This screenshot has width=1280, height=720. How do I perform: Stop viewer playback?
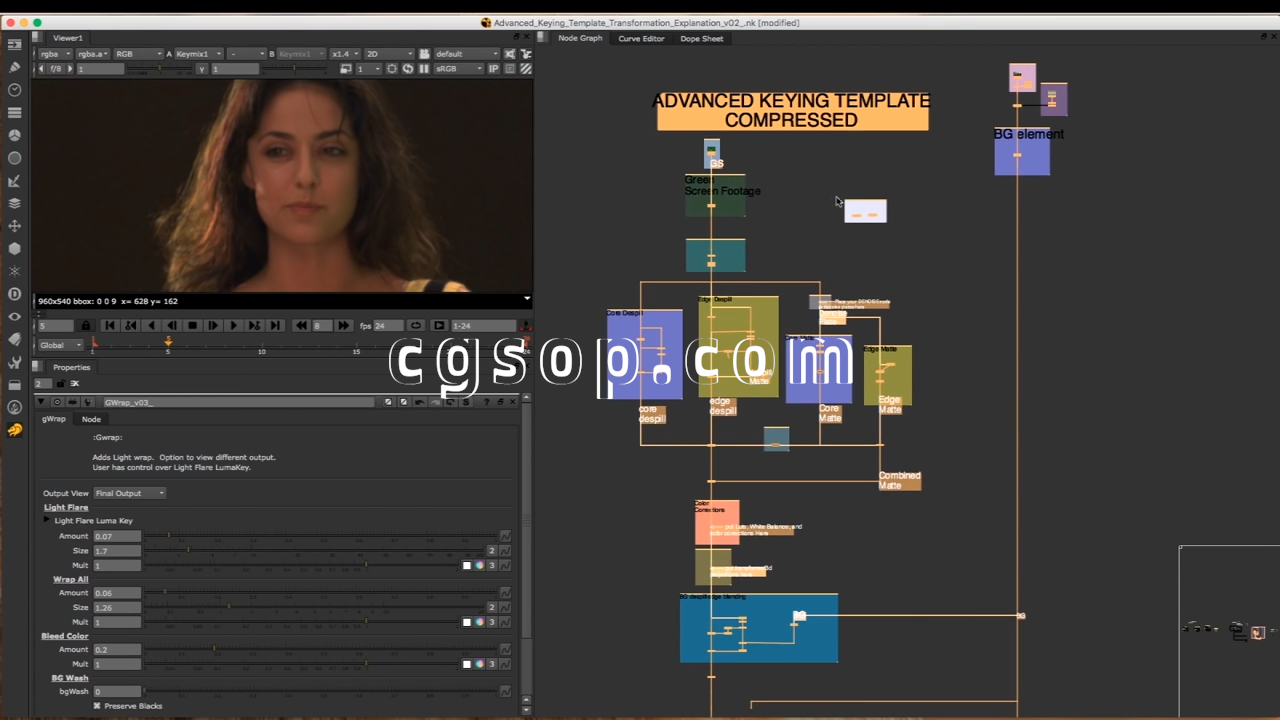pos(193,326)
